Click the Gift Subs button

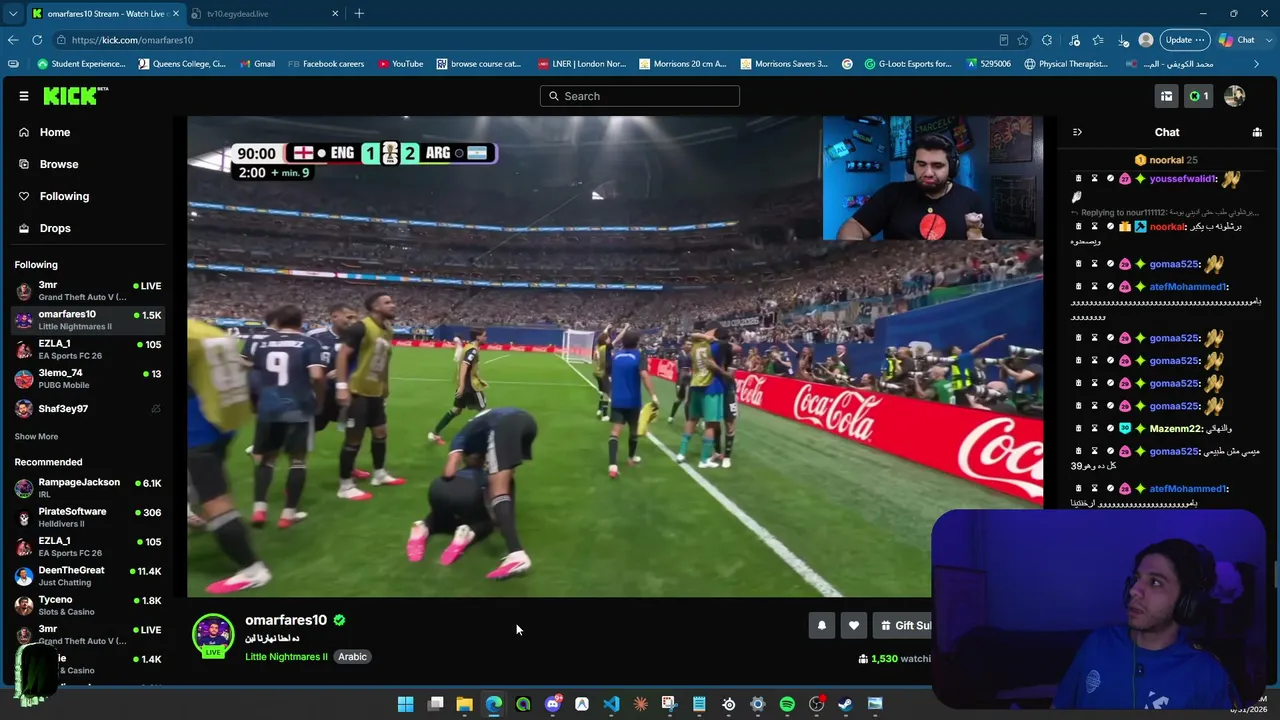click(903, 625)
